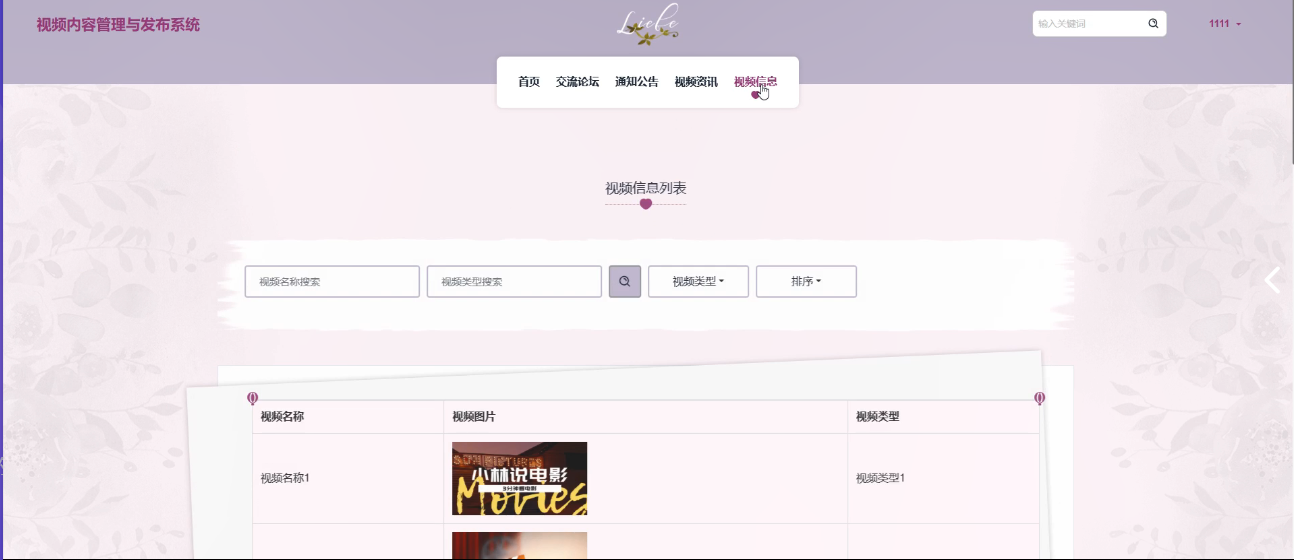Screen dimensions: 1294x560
Task: Click the 视频类型1 table cell
Action: point(943,478)
